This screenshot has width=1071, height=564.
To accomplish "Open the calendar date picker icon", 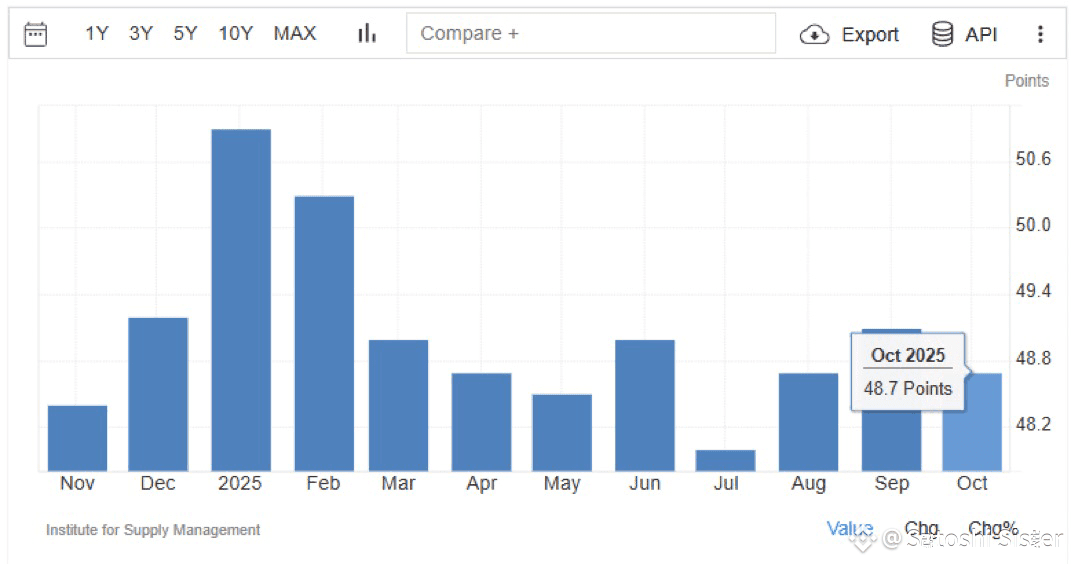I will (x=36, y=33).
